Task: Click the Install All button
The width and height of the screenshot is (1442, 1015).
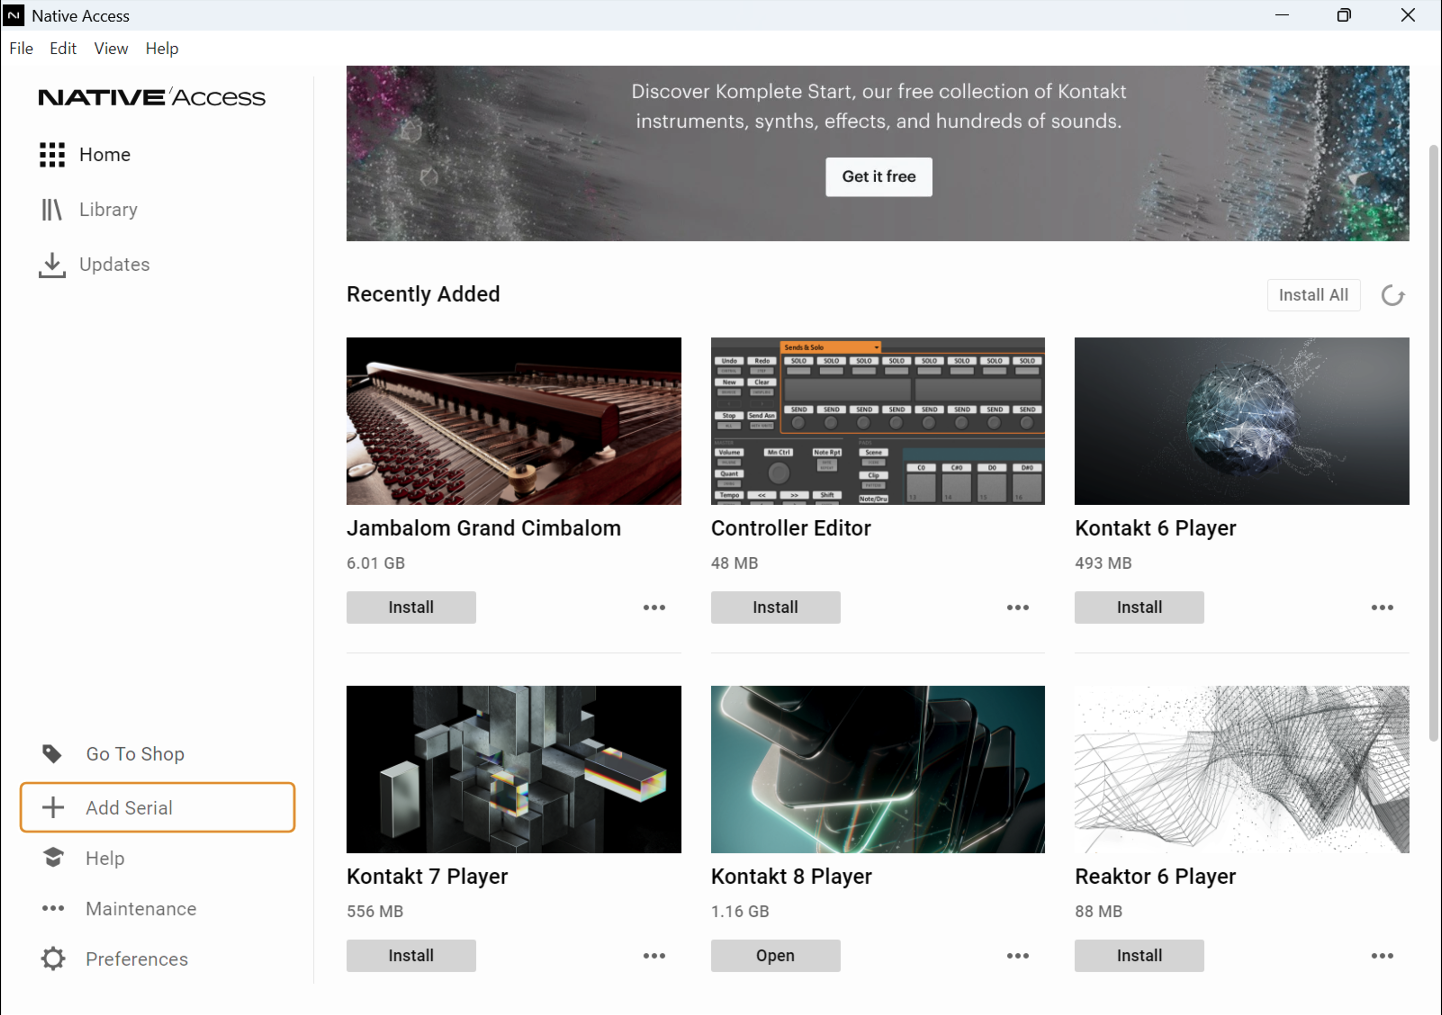Action: 1314,295
